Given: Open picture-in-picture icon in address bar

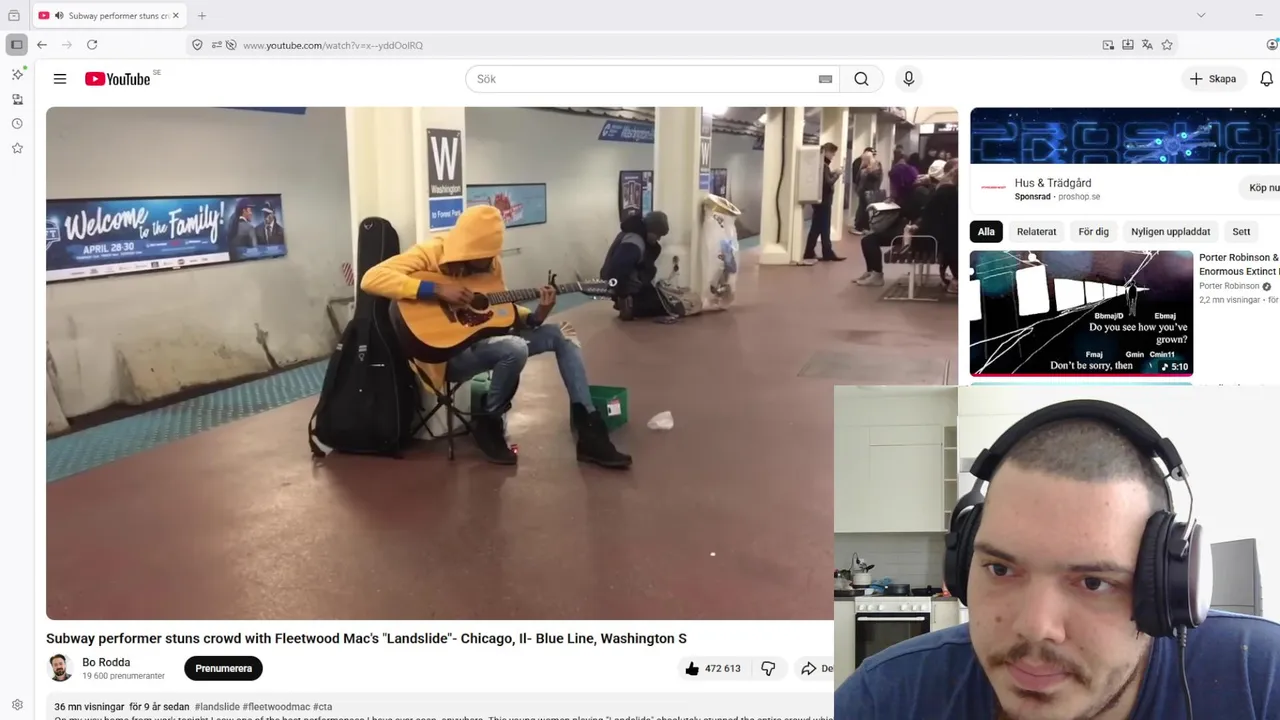Looking at the screenshot, I should 1108,45.
